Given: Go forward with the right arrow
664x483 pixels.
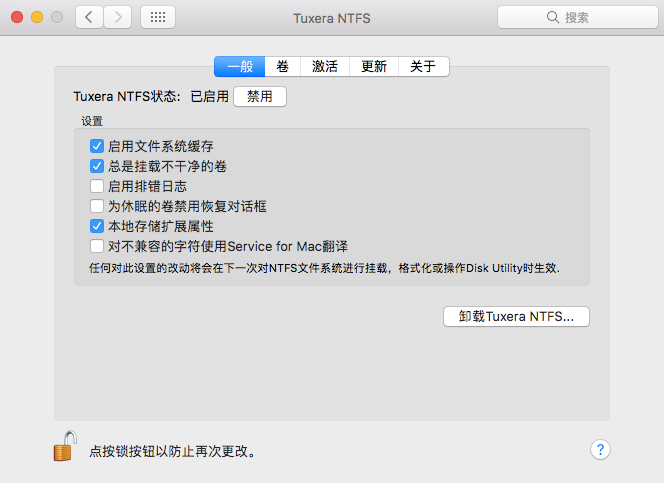Looking at the screenshot, I should pyautogui.click(x=118, y=17).
